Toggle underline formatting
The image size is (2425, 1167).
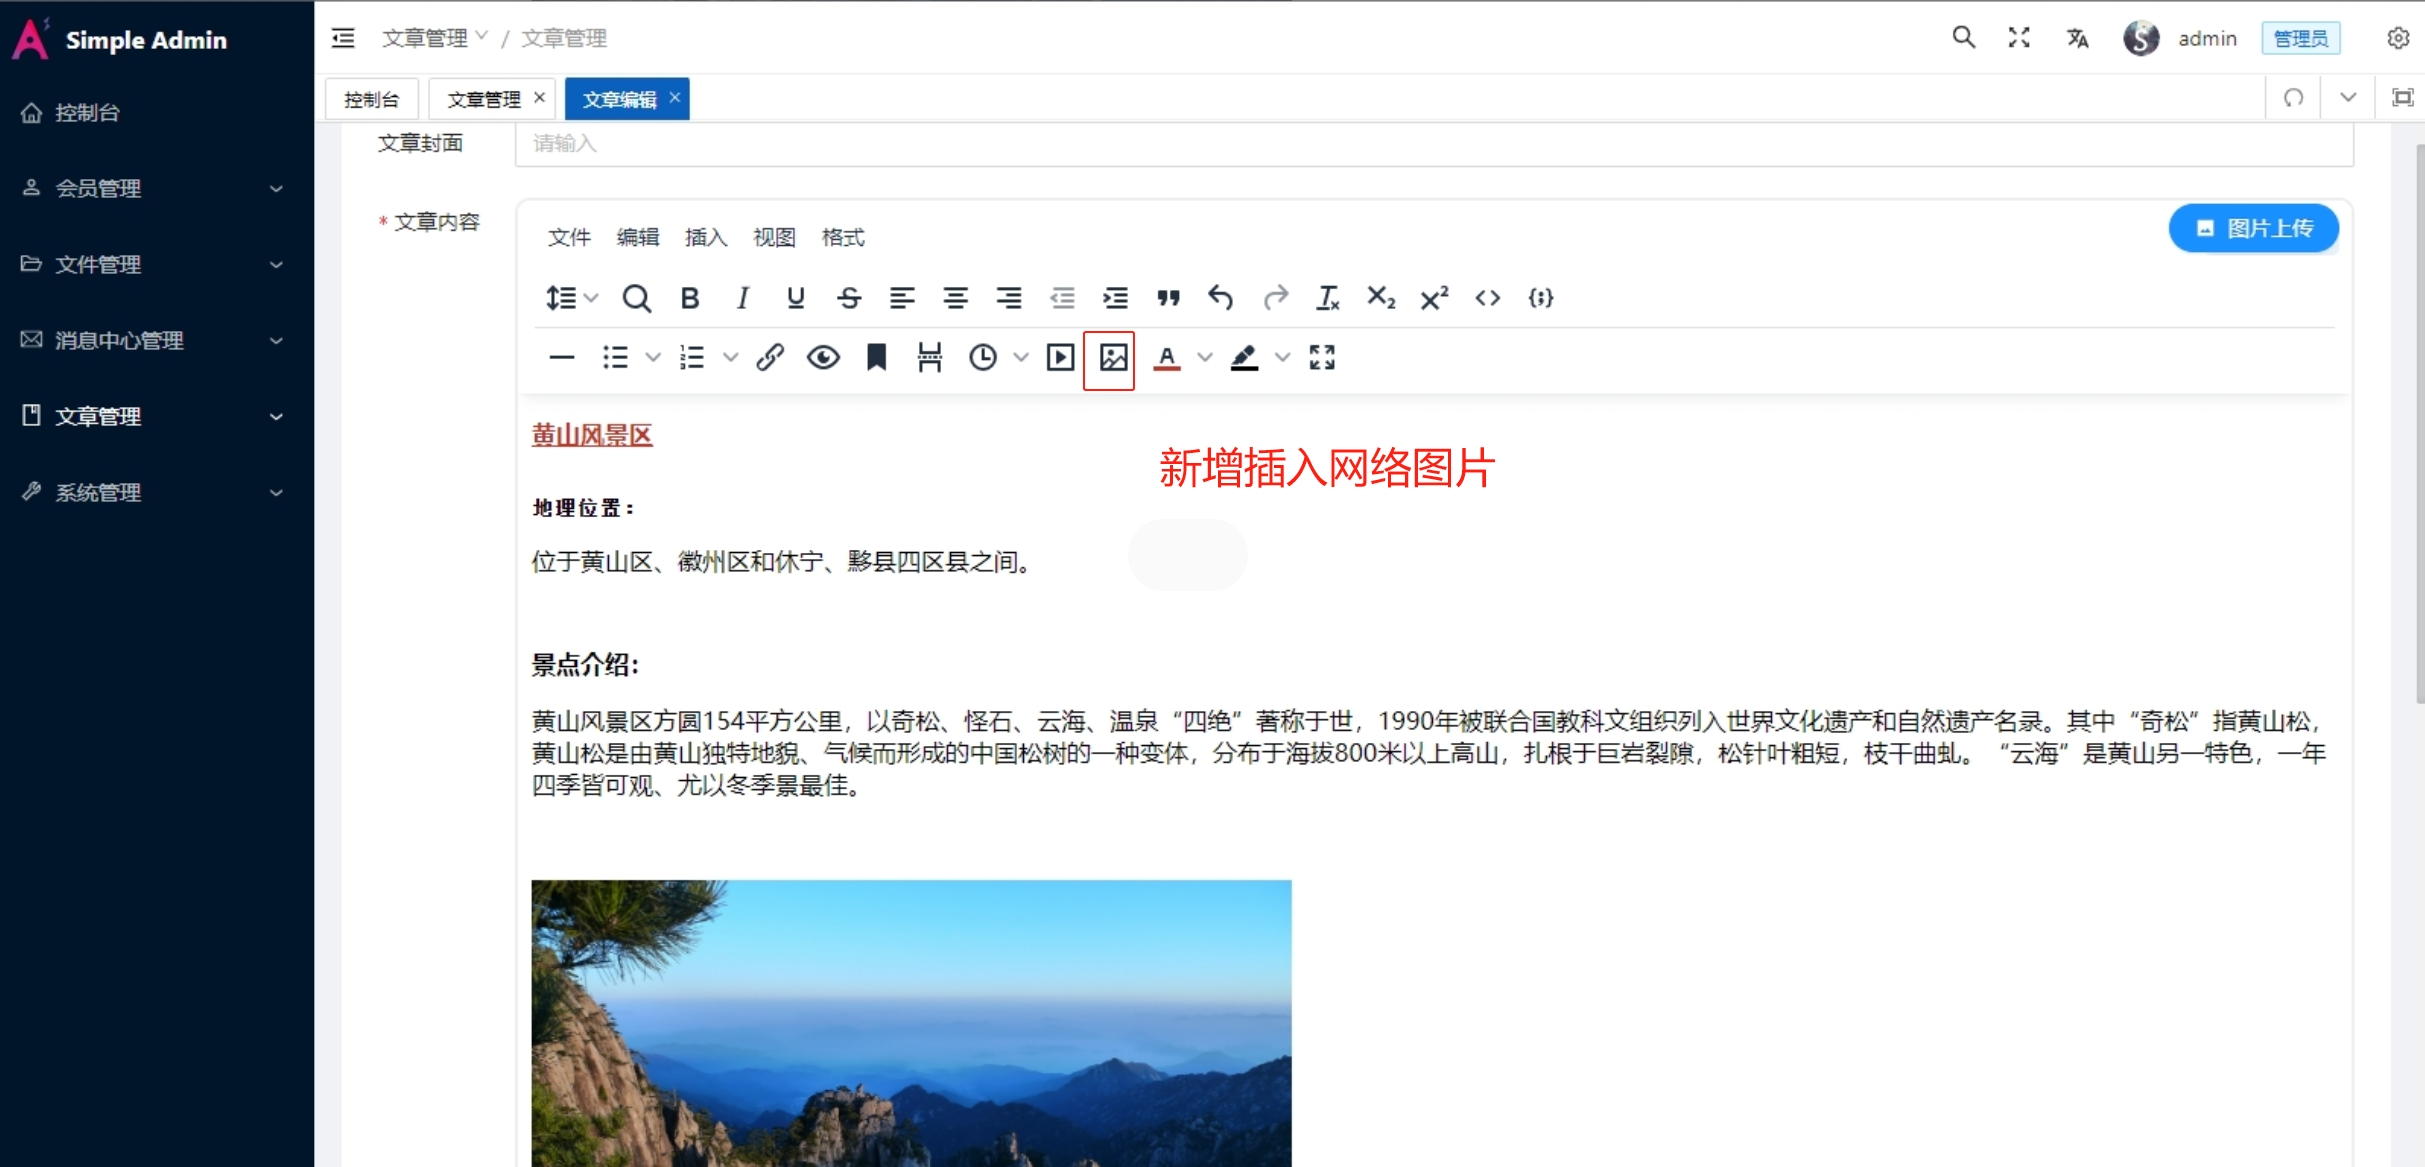(796, 298)
